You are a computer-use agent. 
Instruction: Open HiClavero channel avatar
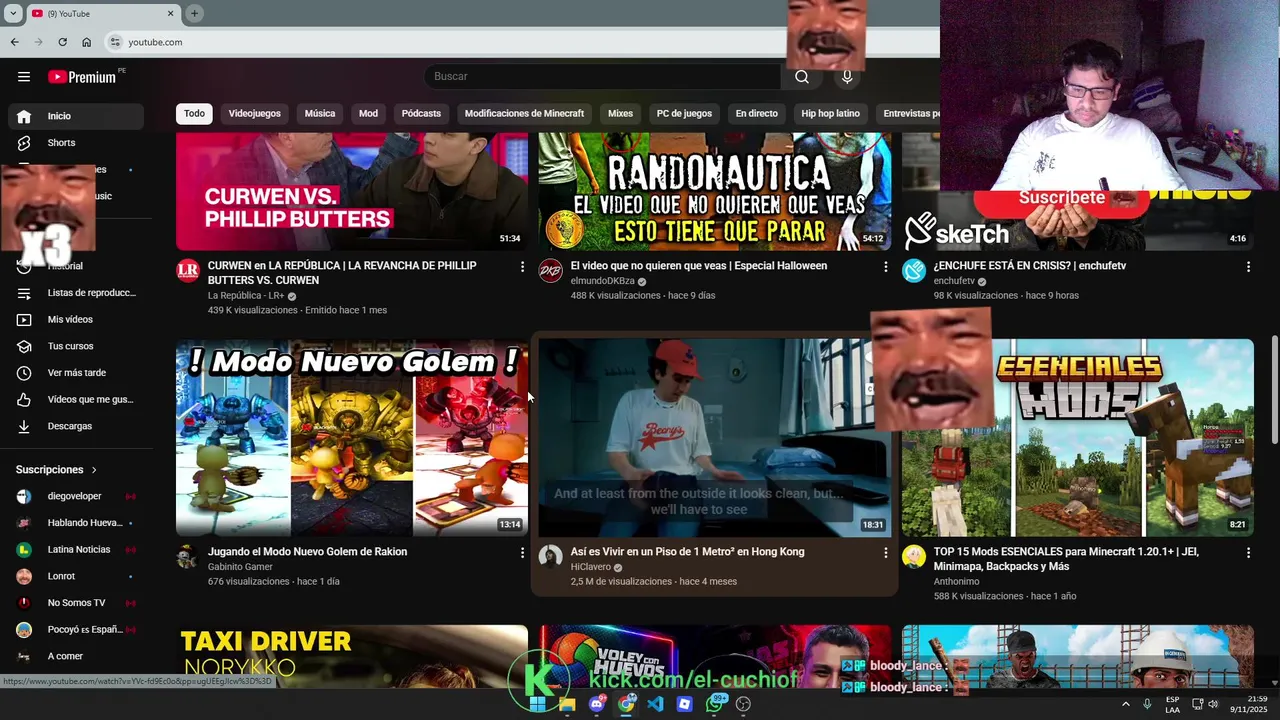click(551, 557)
